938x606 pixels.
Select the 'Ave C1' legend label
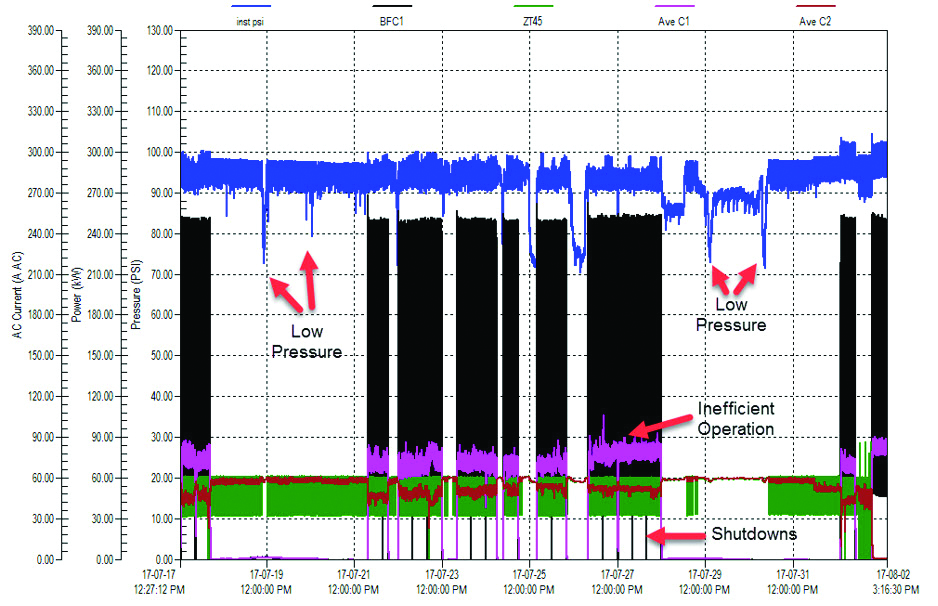674,22
